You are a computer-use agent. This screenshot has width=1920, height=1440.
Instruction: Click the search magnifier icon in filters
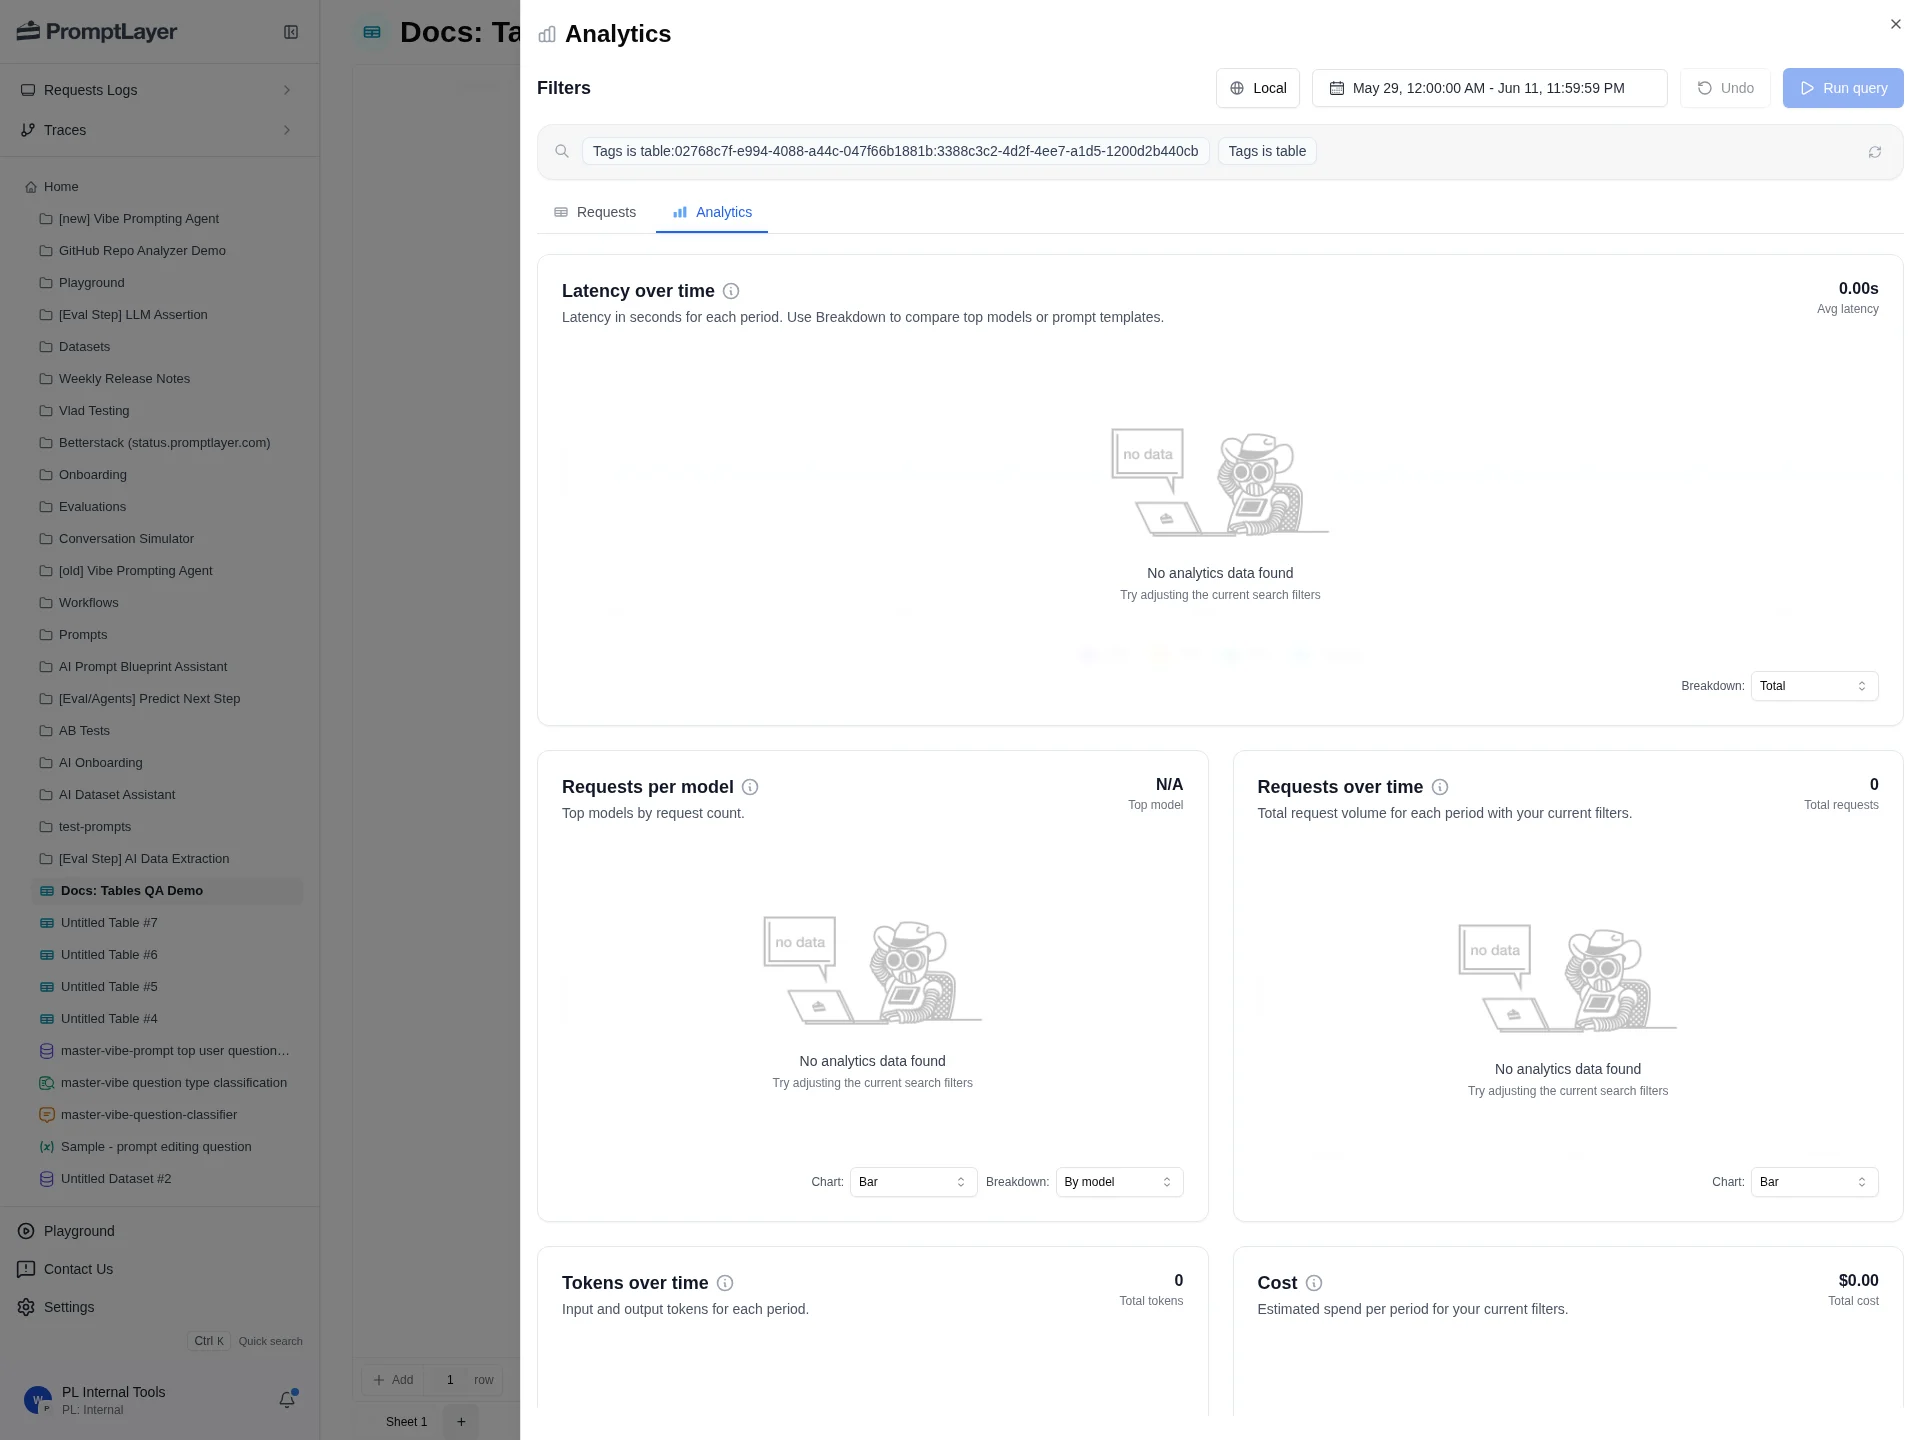click(x=562, y=151)
